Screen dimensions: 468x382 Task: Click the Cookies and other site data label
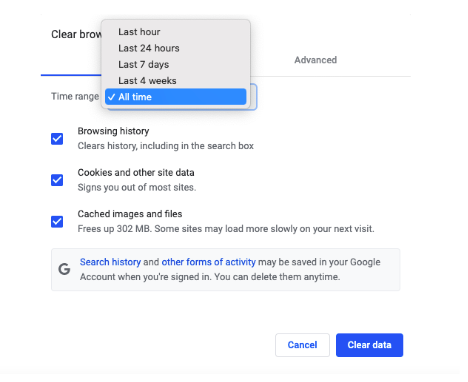[x=136, y=173]
